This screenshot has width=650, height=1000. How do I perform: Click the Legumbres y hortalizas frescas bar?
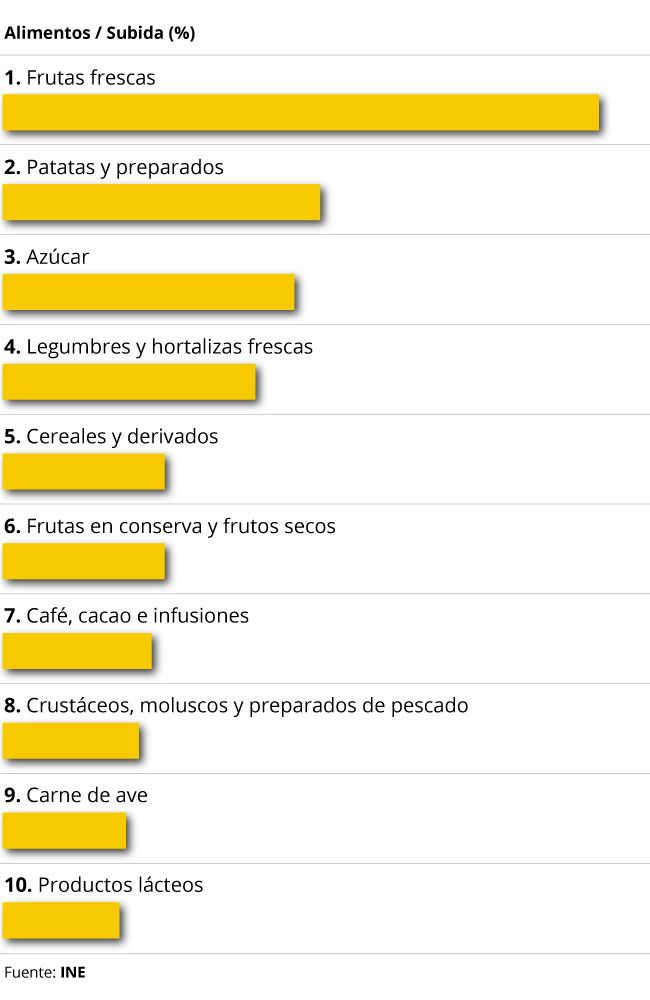point(129,382)
